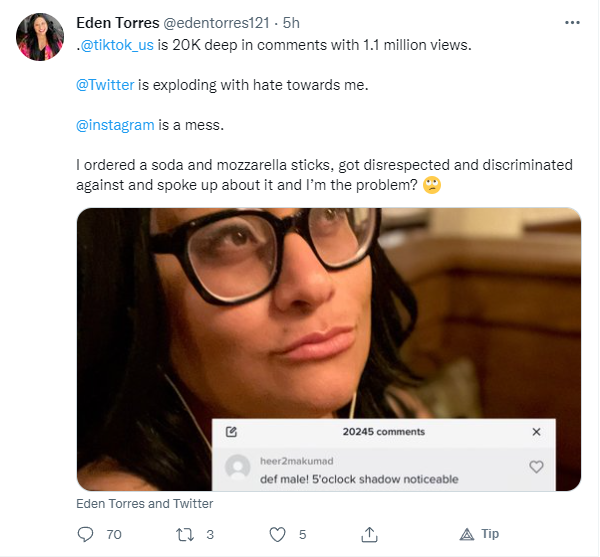The height and width of the screenshot is (557, 600).
Task: Open the 5h timestamp link
Action: pos(291,23)
